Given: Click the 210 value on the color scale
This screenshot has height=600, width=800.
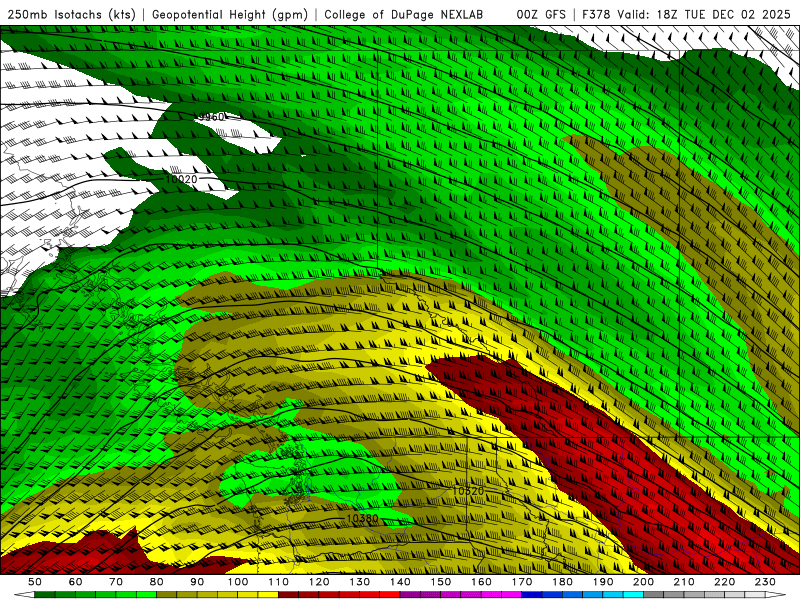Looking at the screenshot, I should pos(685,582).
